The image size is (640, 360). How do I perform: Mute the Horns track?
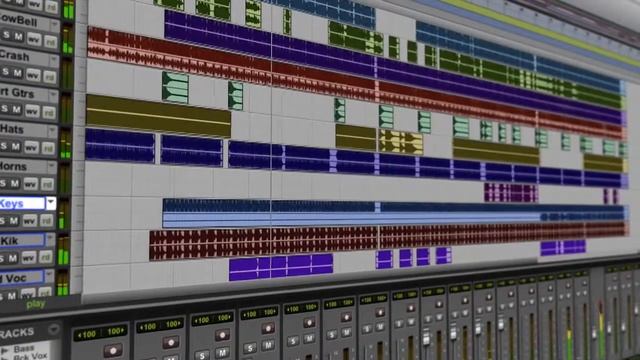[x=16, y=183]
